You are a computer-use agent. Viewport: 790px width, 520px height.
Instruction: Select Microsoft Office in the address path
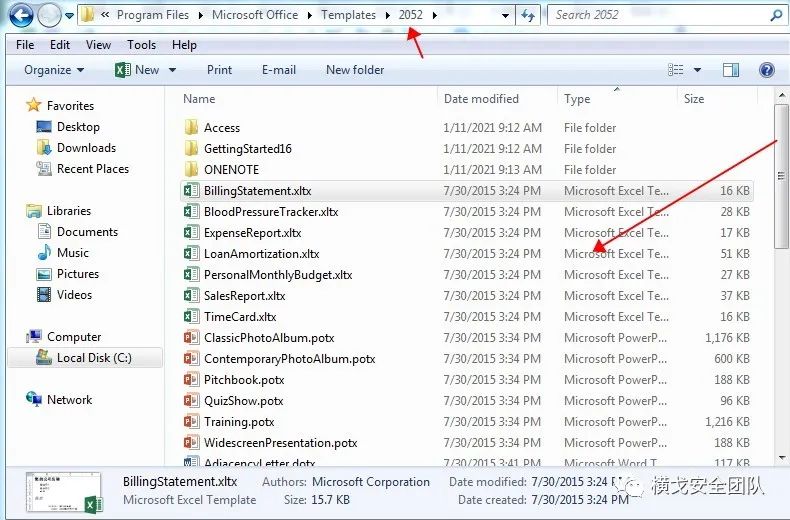pyautogui.click(x=255, y=15)
